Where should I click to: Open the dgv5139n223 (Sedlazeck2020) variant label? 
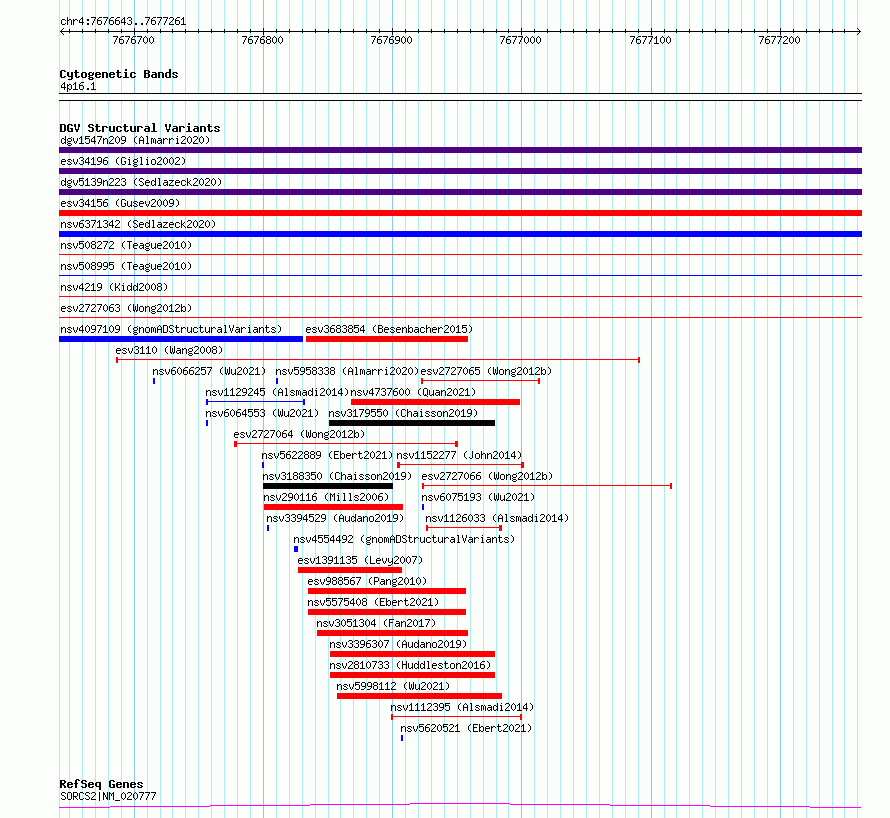pyautogui.click(x=141, y=182)
